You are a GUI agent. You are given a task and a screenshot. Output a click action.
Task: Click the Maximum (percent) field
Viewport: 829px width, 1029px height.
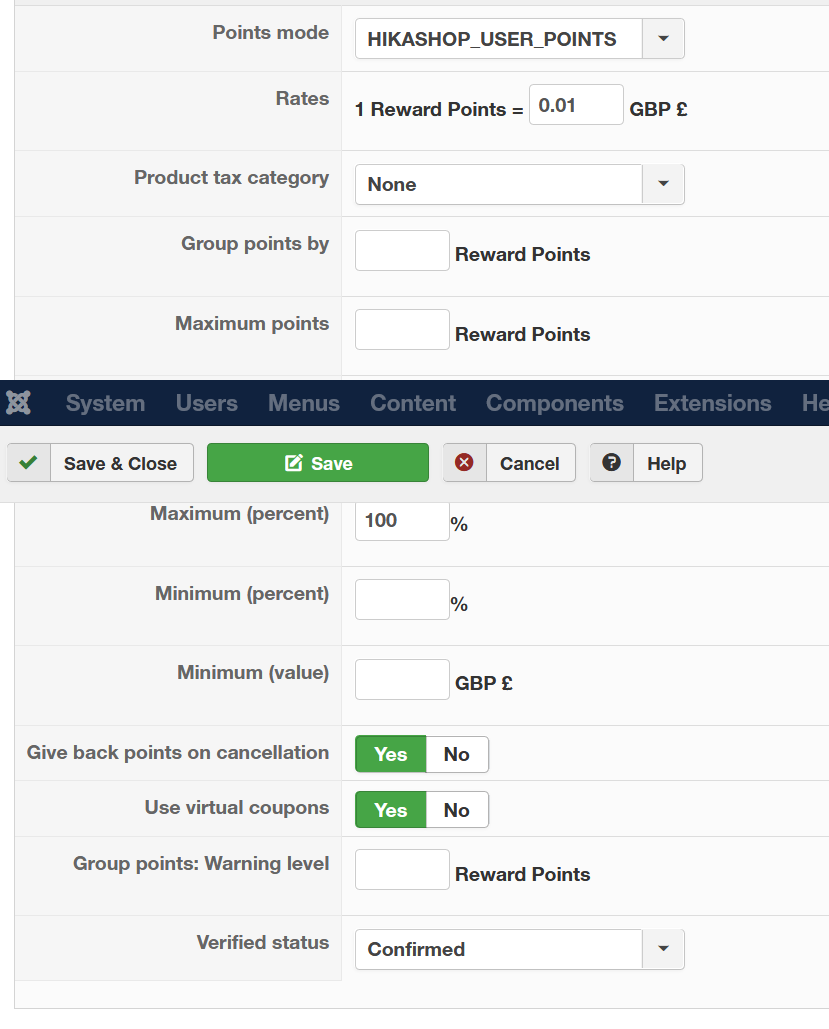pos(402,520)
